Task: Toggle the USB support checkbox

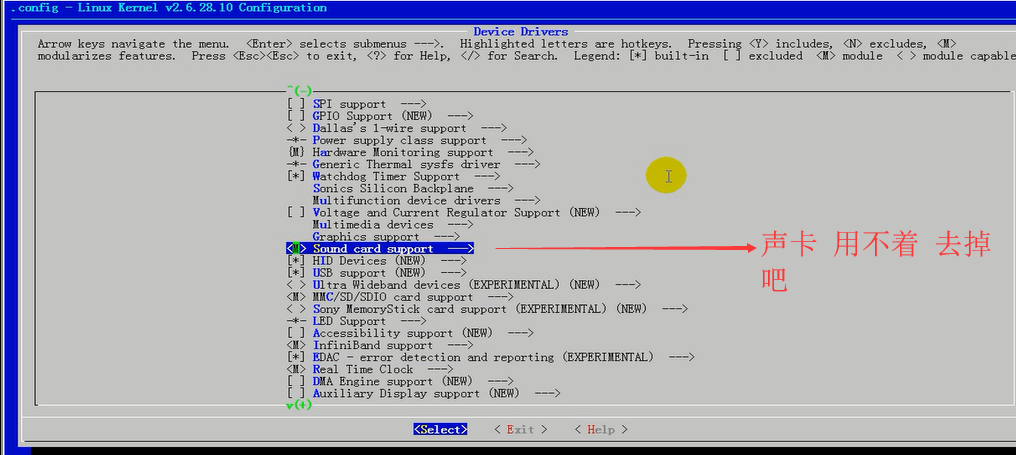Action: point(295,273)
